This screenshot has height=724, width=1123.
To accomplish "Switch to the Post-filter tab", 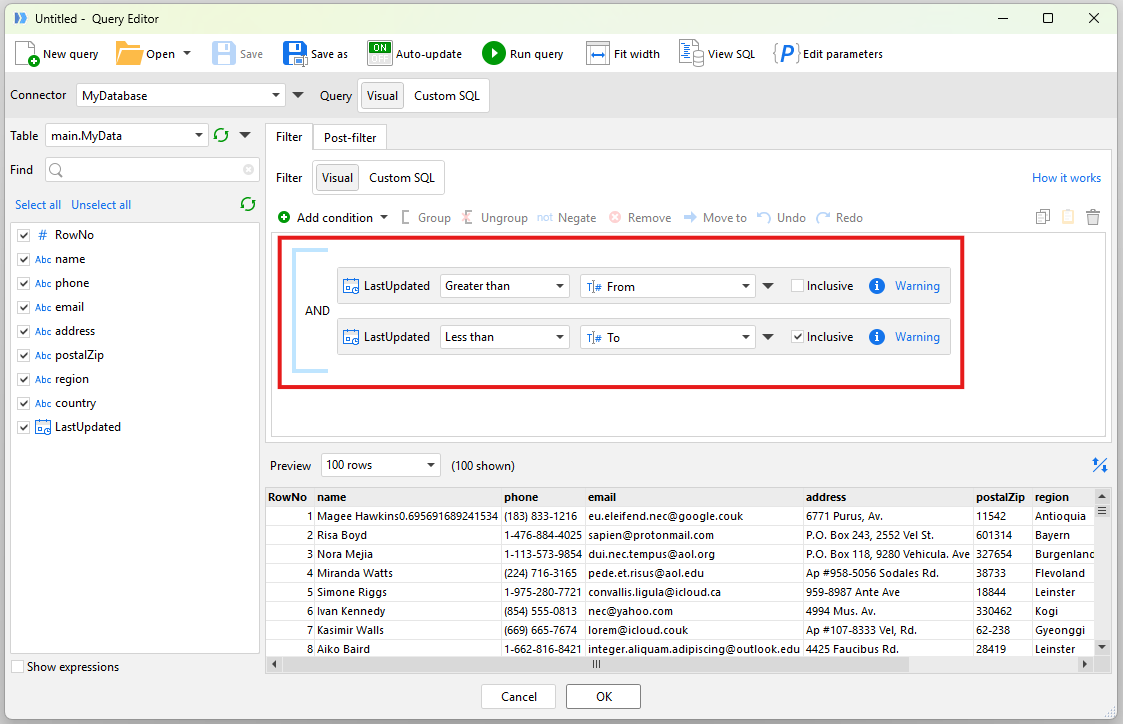I will (x=349, y=137).
